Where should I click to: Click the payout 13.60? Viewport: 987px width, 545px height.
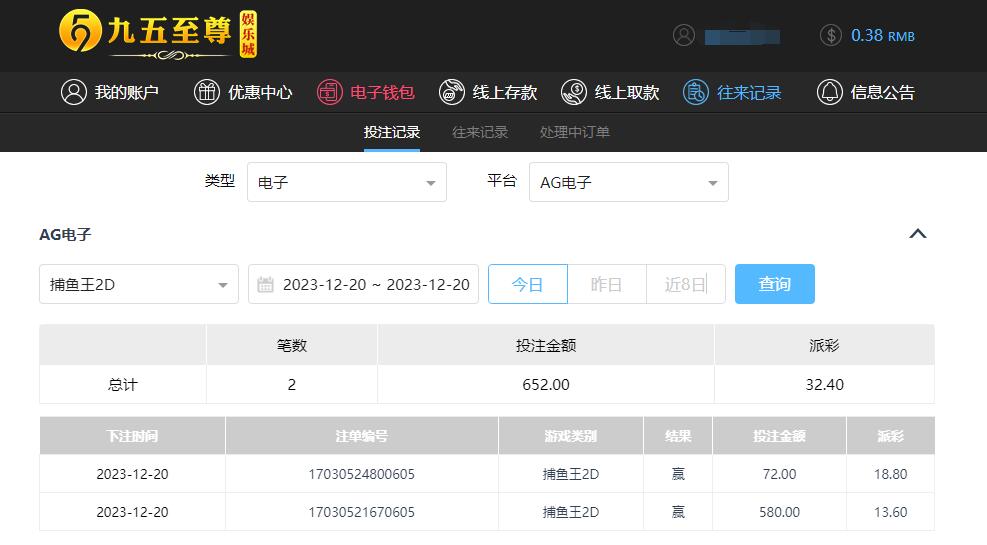[891, 512]
